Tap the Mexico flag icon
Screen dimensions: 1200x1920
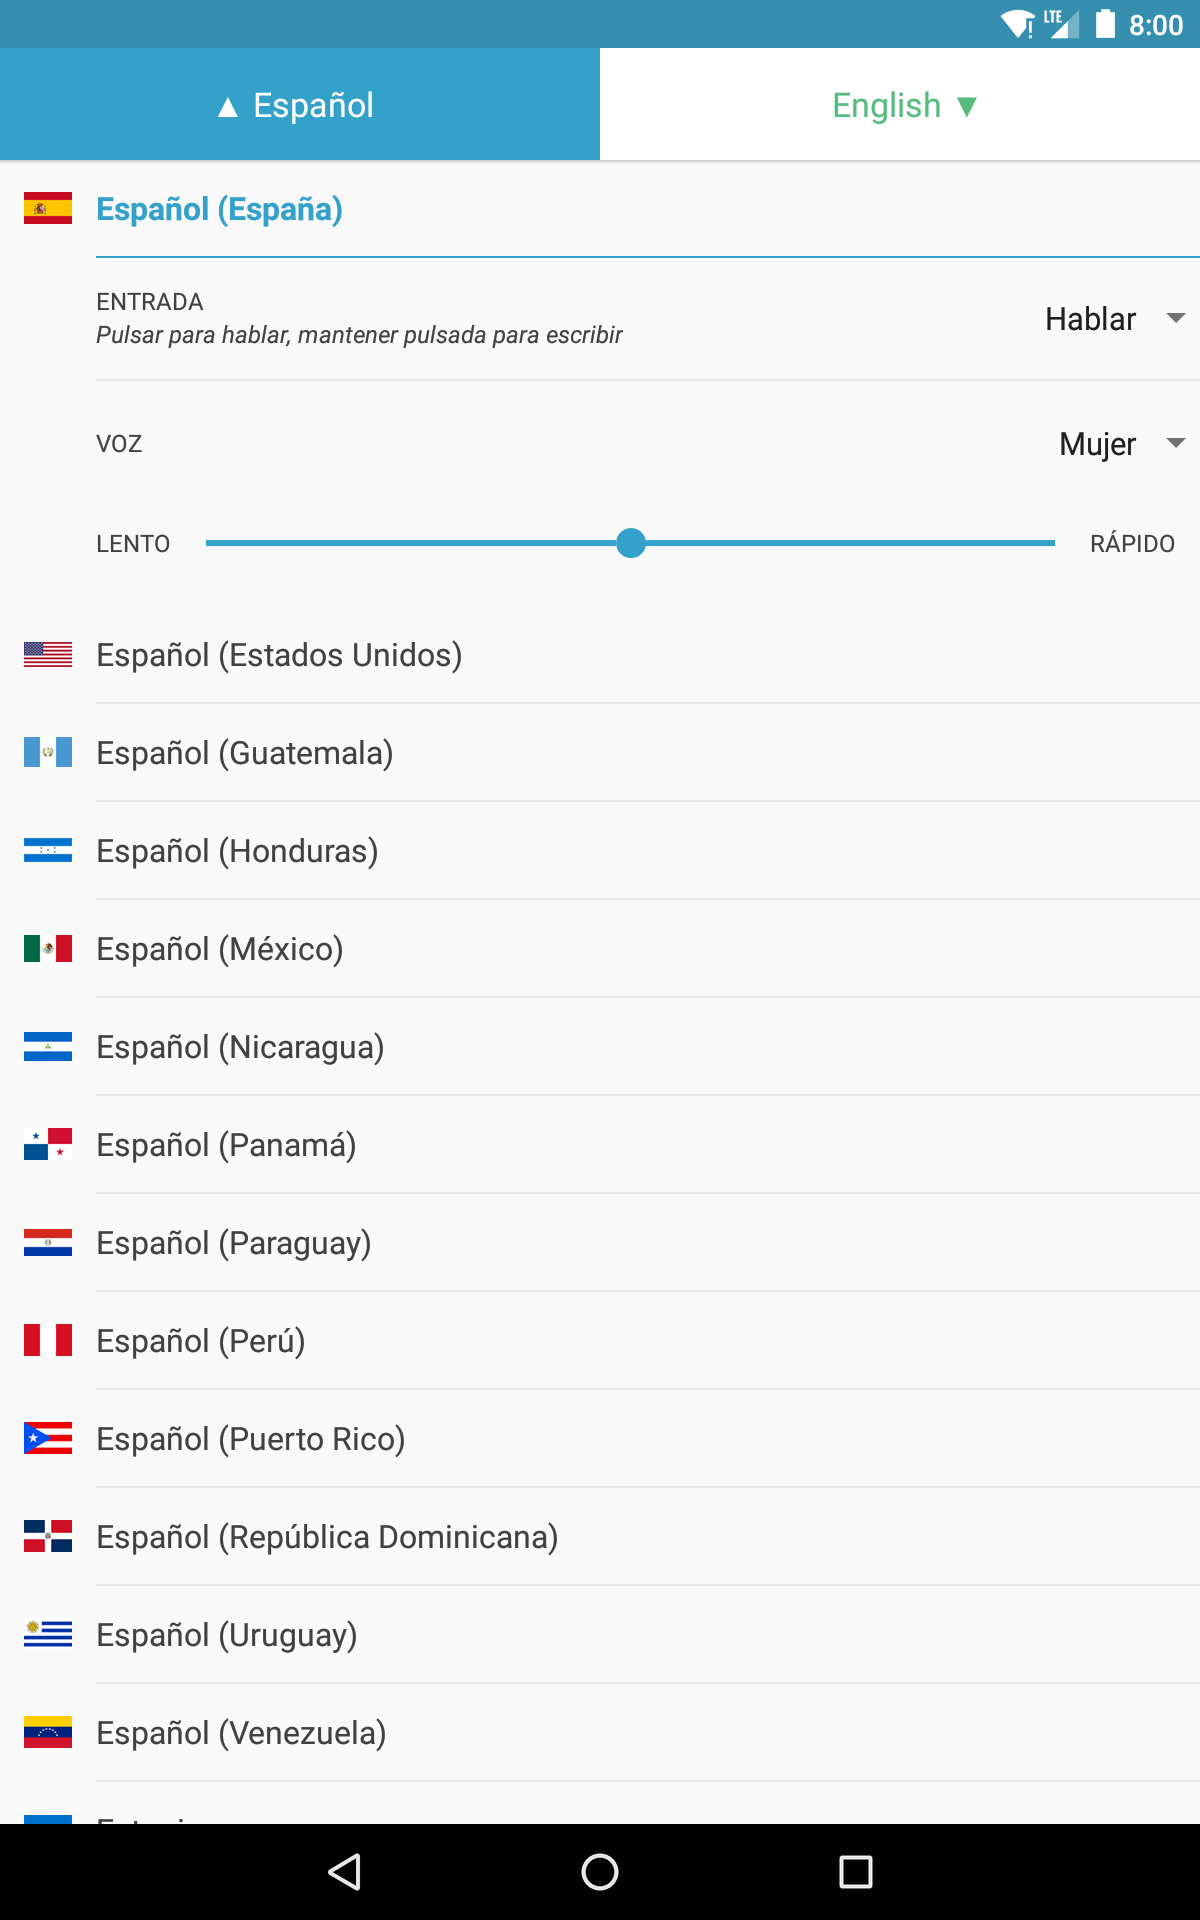[48, 948]
